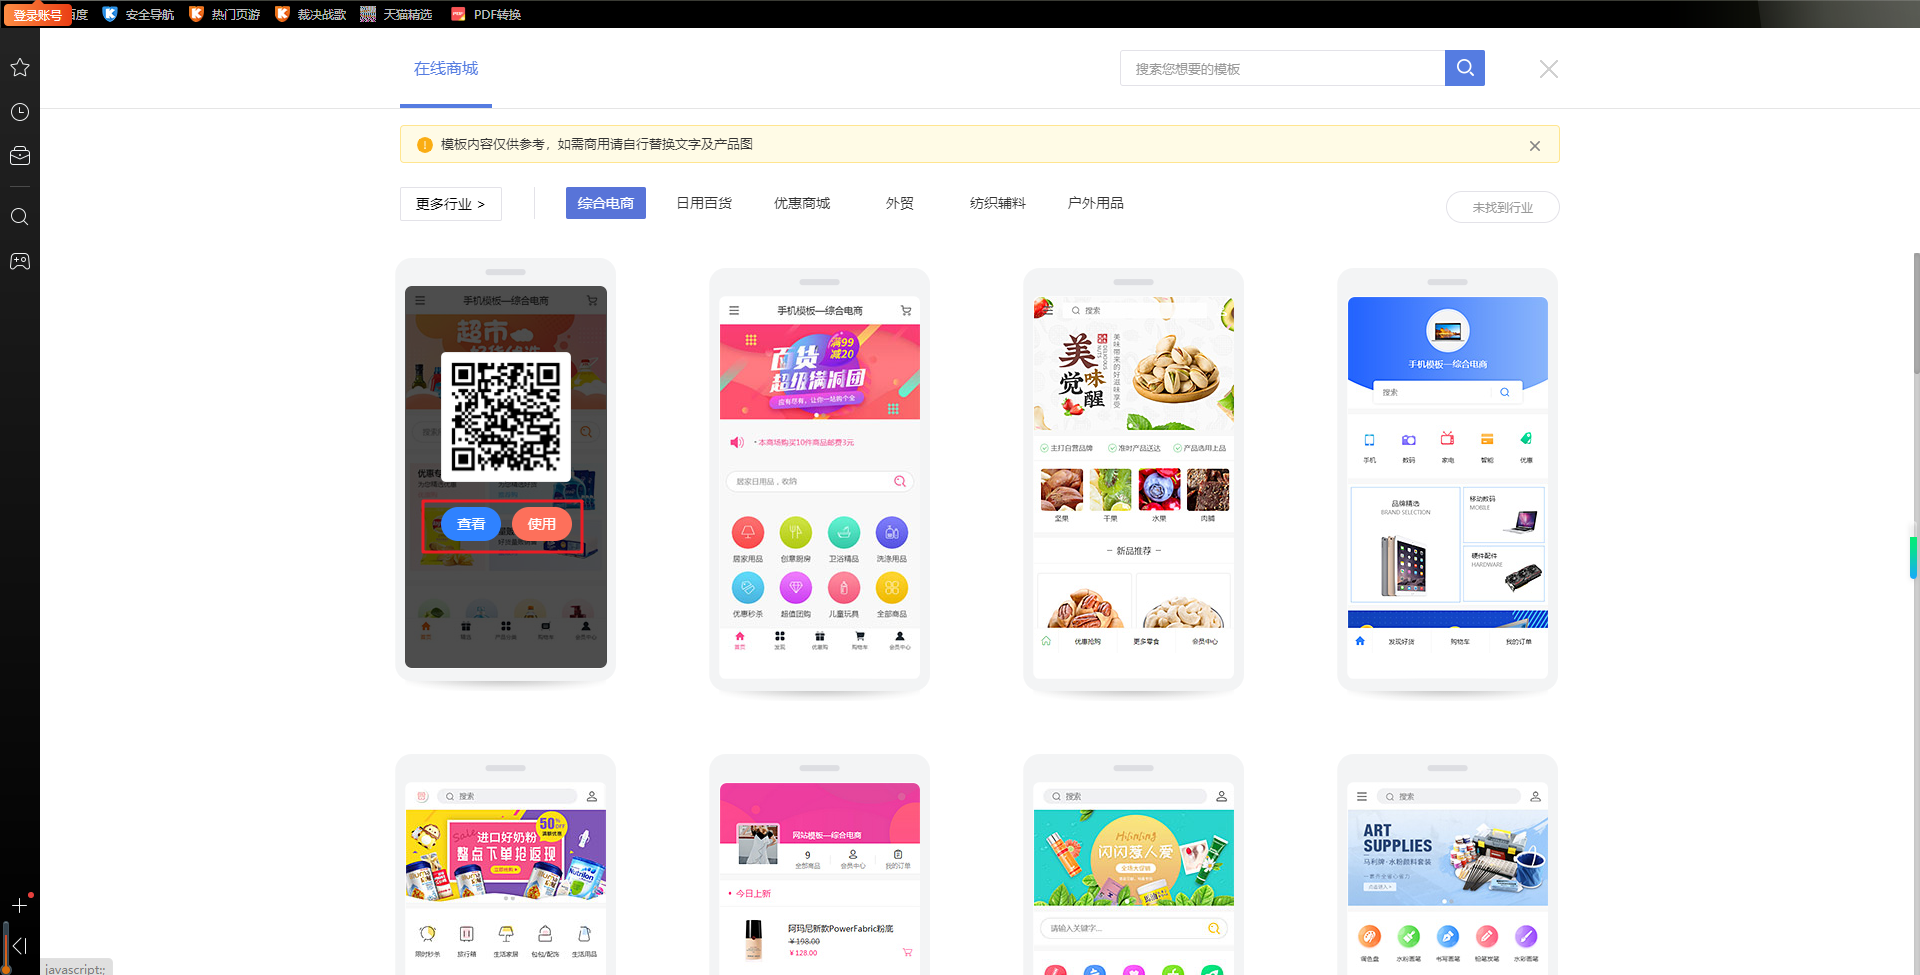Open the 热门页游 bookmark
This screenshot has height=975, width=1920.
[x=225, y=14]
